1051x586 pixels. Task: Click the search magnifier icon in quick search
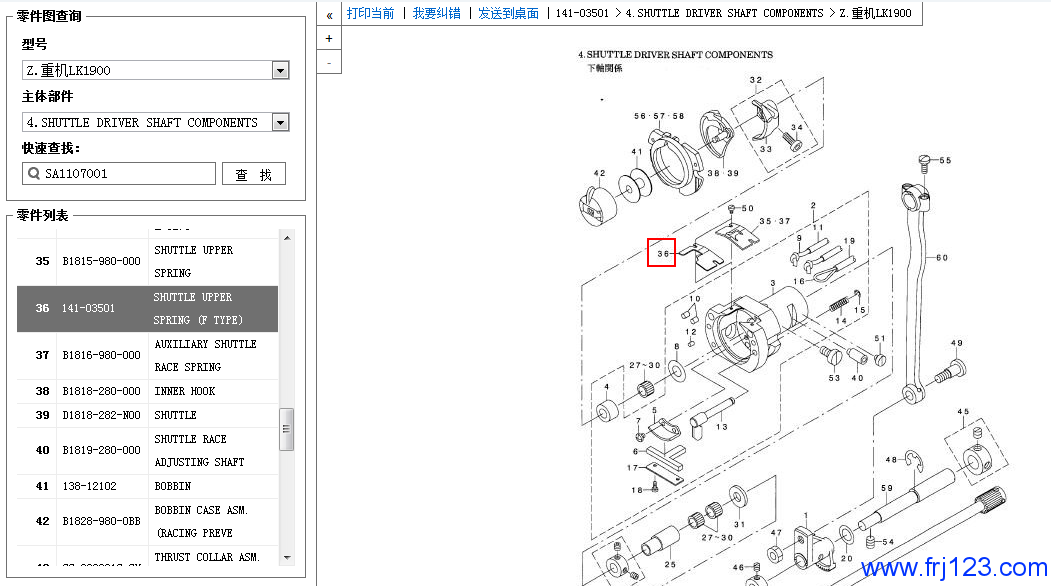[34, 174]
